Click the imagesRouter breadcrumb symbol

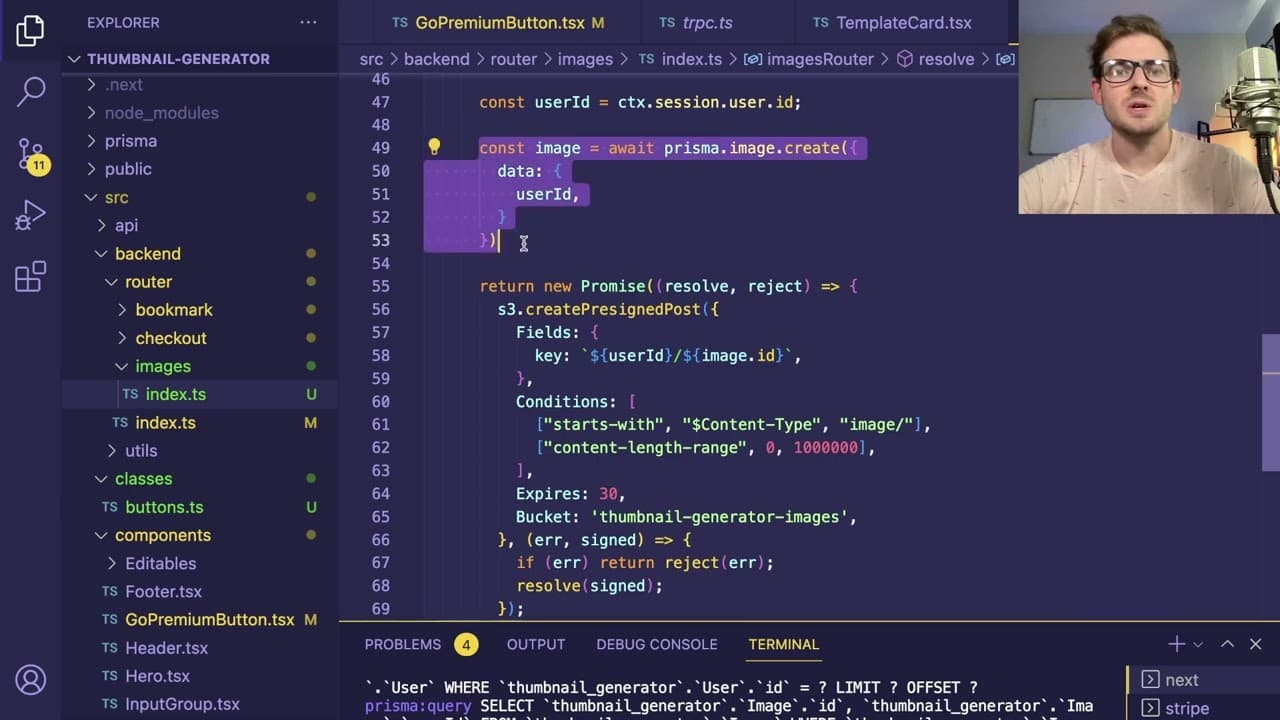click(x=810, y=59)
